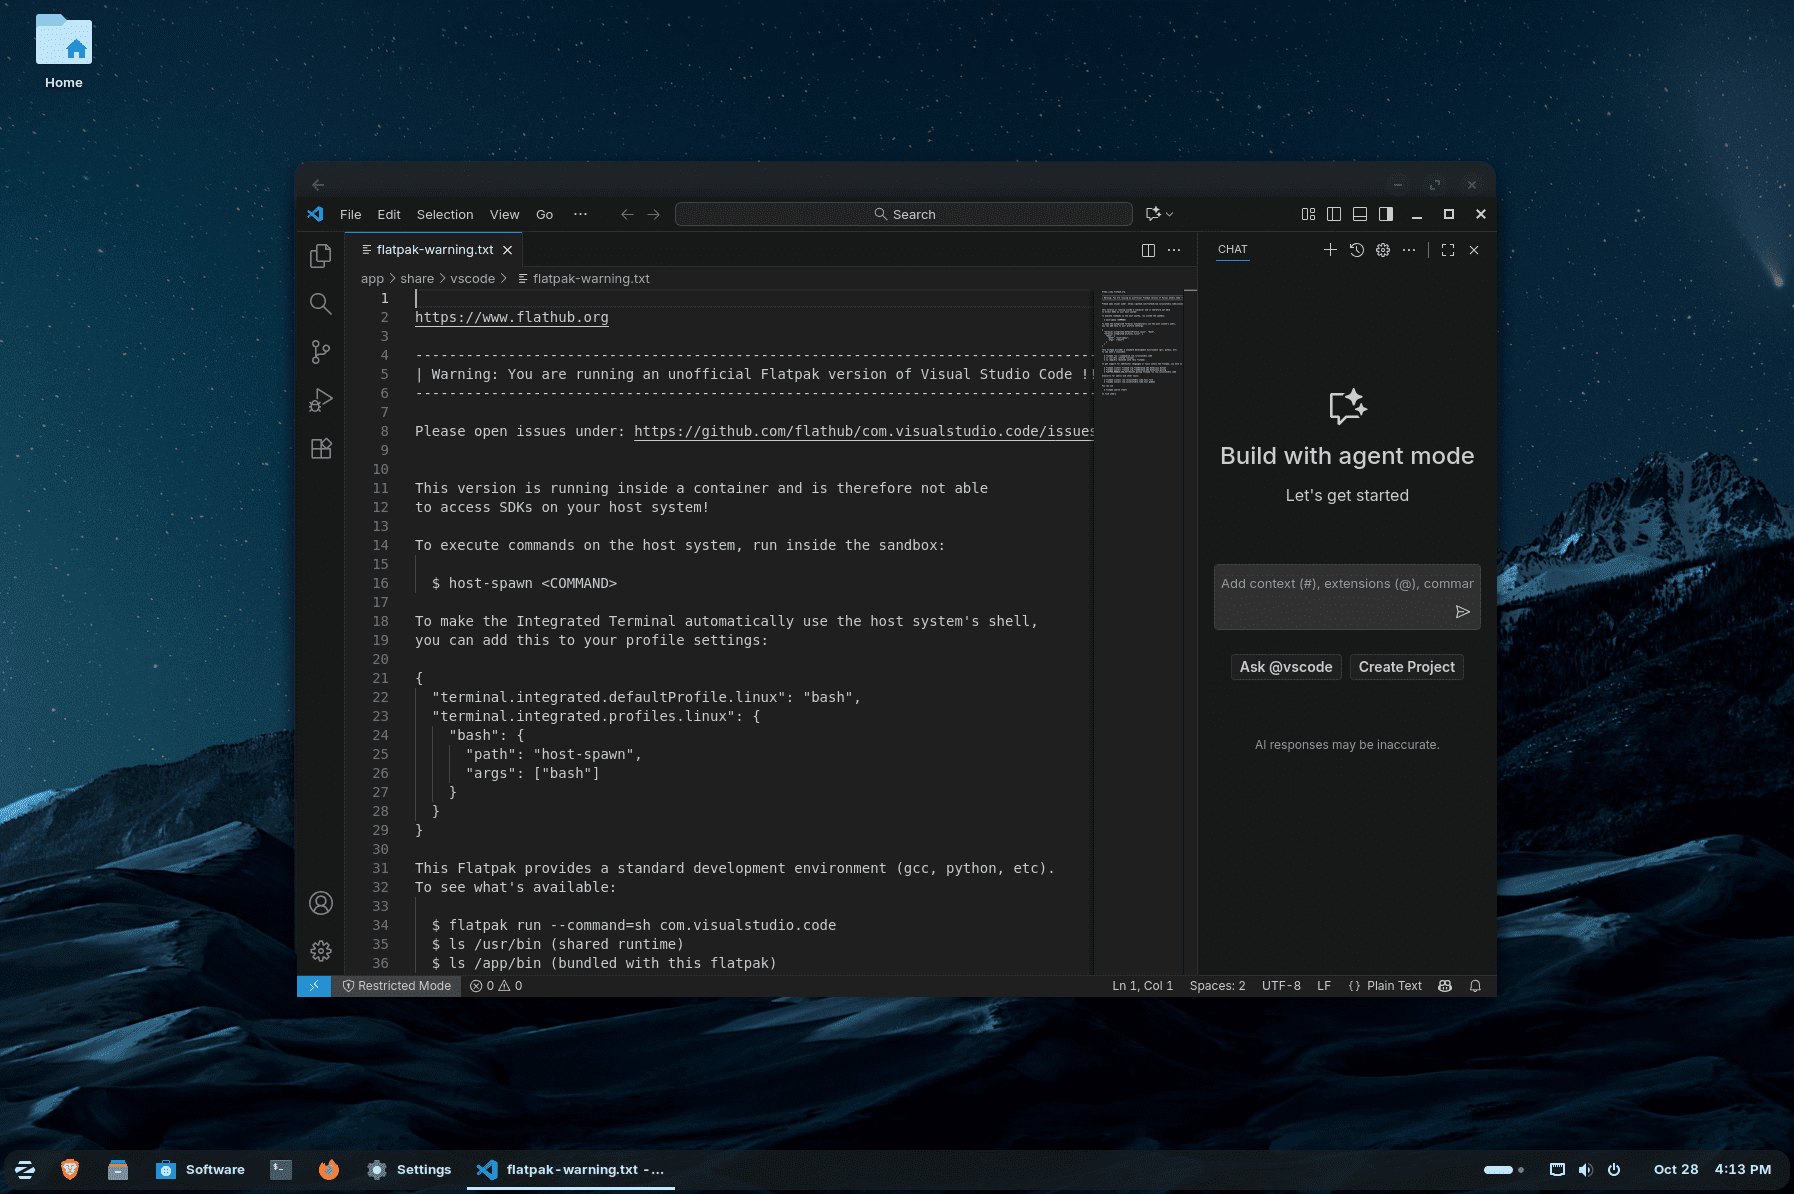Click the Ask @vscode button
The image size is (1794, 1194).
coord(1286,667)
